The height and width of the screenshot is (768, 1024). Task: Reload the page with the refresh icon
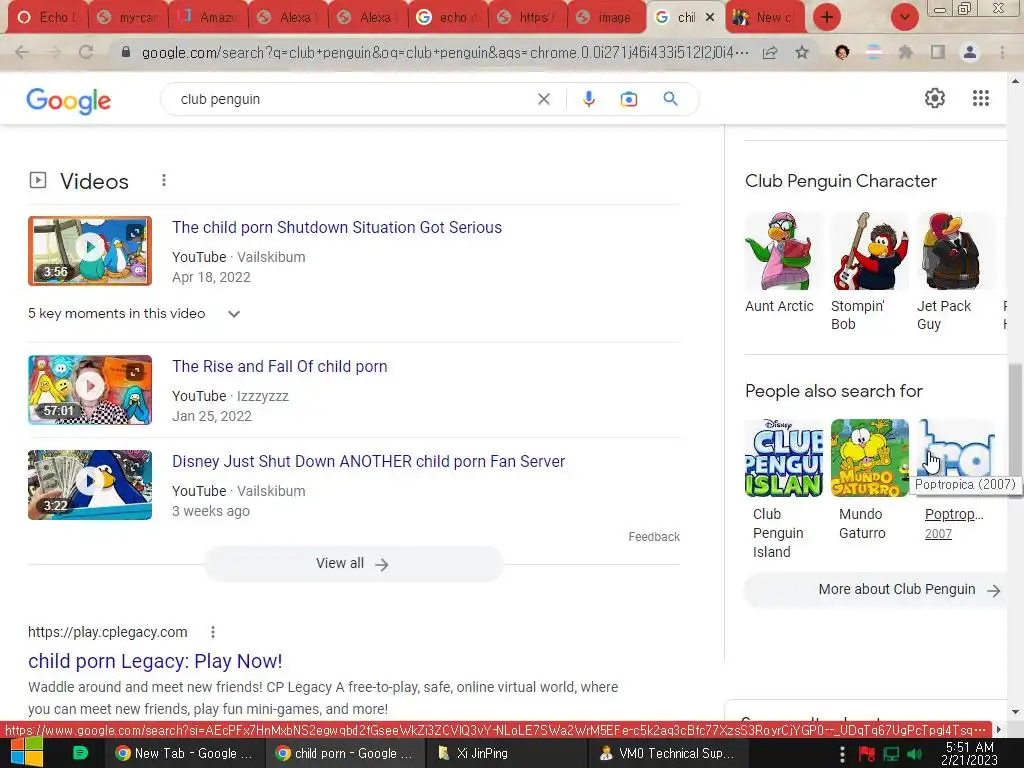click(86, 52)
